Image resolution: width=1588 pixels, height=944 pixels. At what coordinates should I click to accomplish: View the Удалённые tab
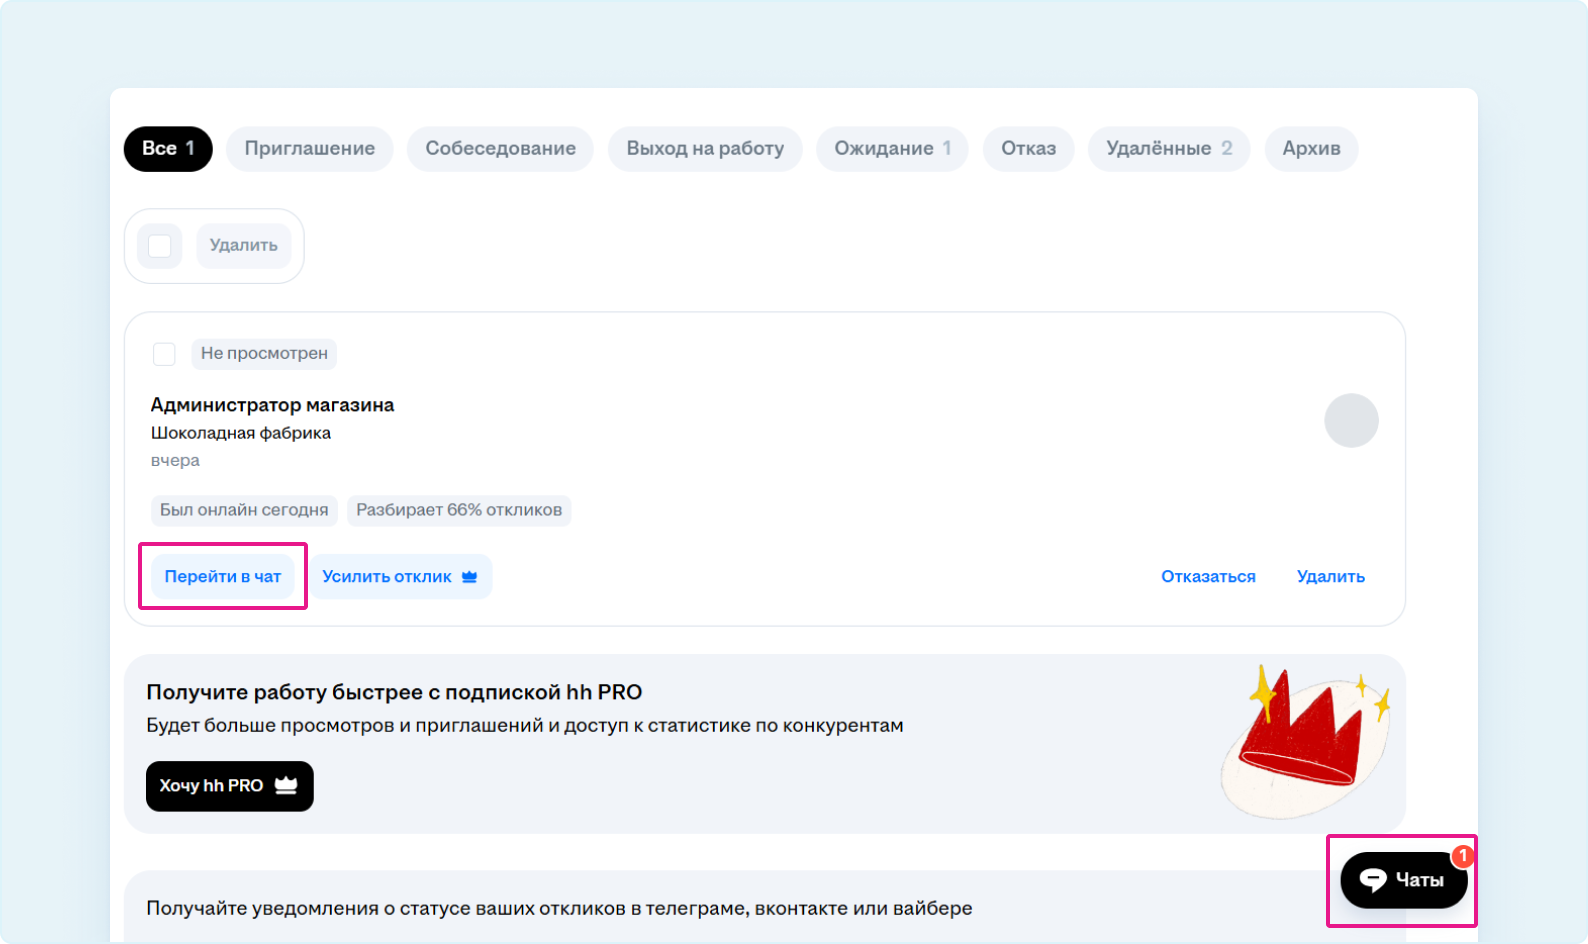click(x=1168, y=149)
